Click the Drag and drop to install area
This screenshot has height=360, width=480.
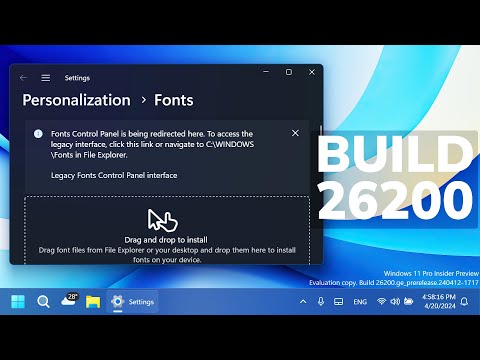(167, 231)
